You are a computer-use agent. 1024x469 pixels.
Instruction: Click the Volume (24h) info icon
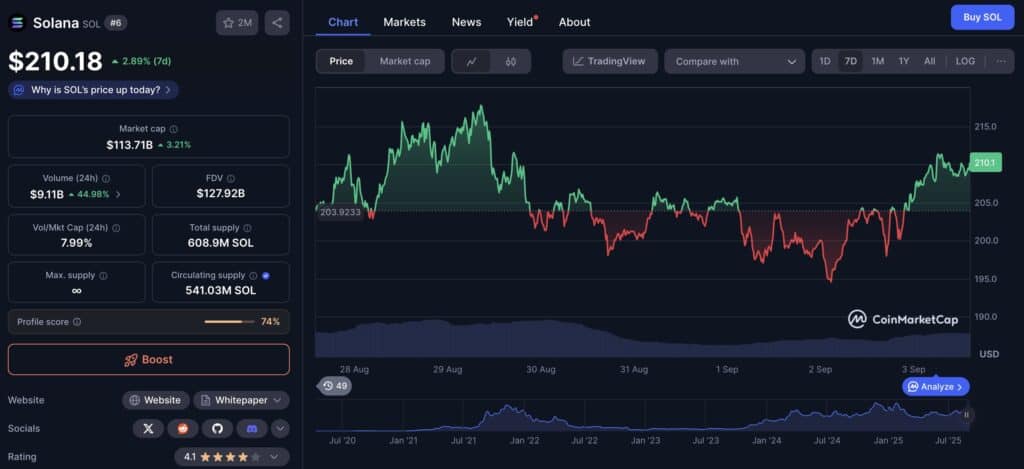tap(106, 178)
